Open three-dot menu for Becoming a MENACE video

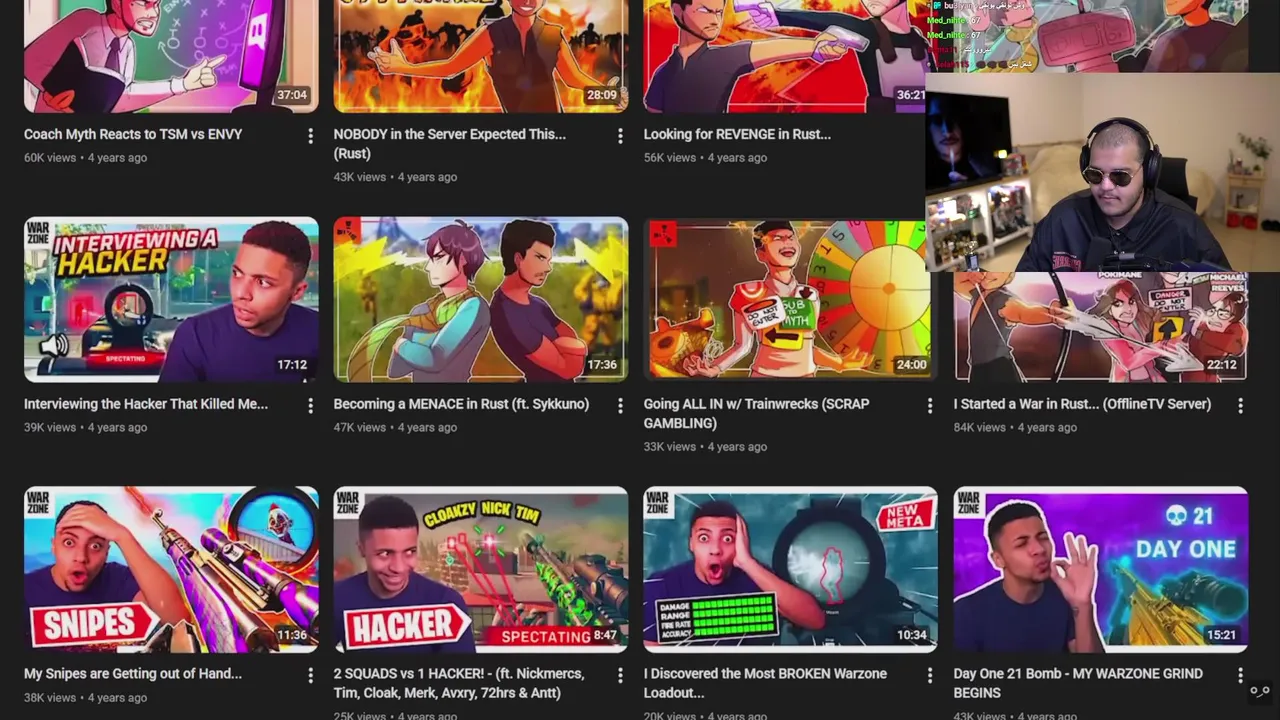tap(620, 406)
